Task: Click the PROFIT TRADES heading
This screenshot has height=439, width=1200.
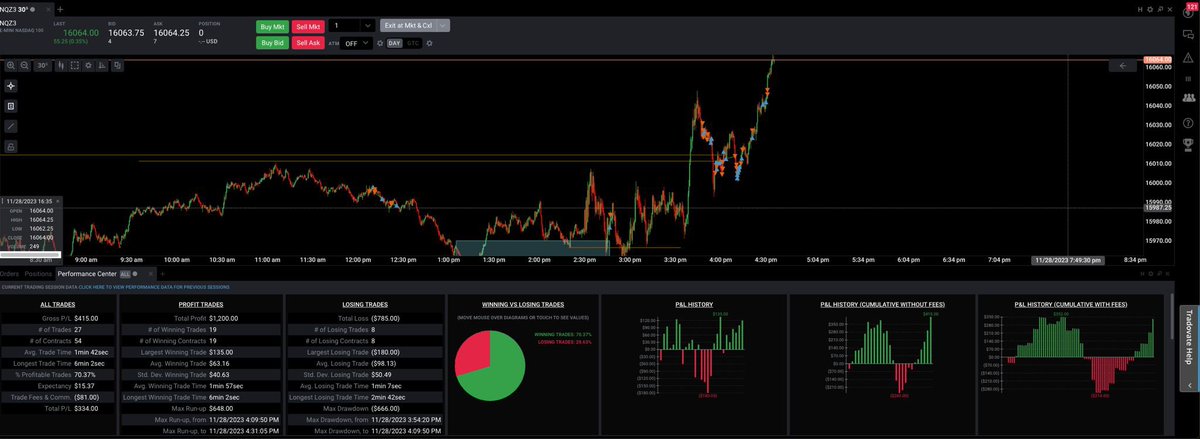Action: (199, 303)
